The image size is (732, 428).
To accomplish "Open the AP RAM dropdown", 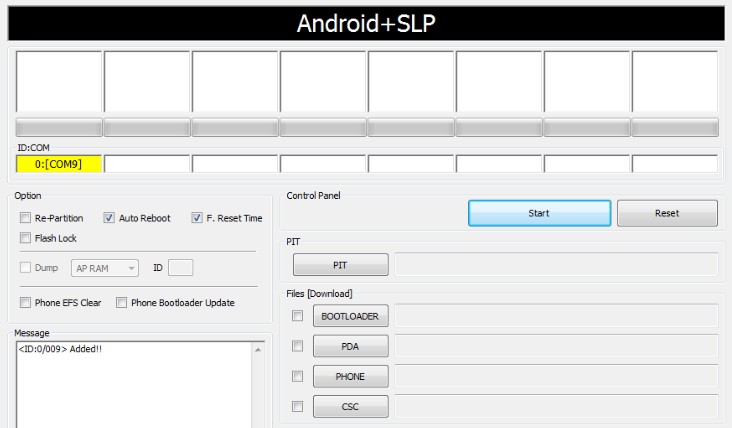I will coord(105,268).
